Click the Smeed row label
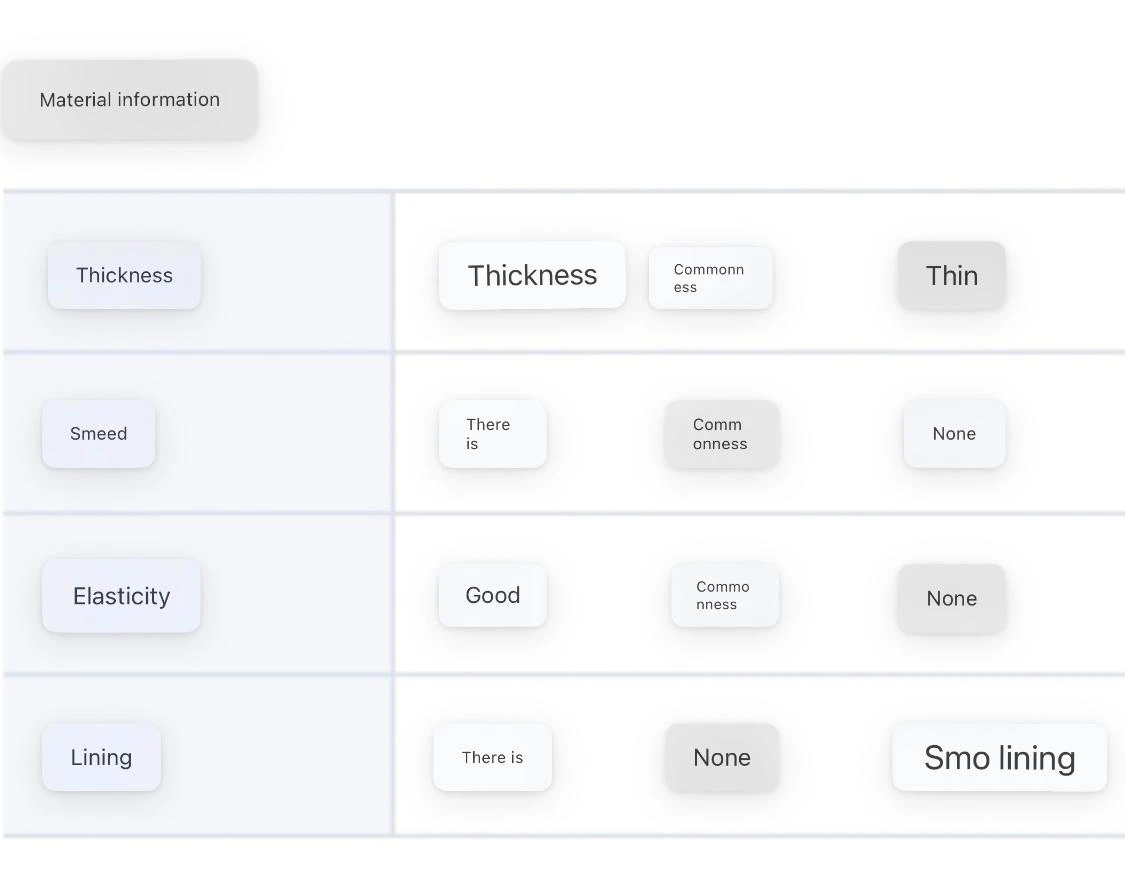The width and height of the screenshot is (1125, 889). coord(98,434)
